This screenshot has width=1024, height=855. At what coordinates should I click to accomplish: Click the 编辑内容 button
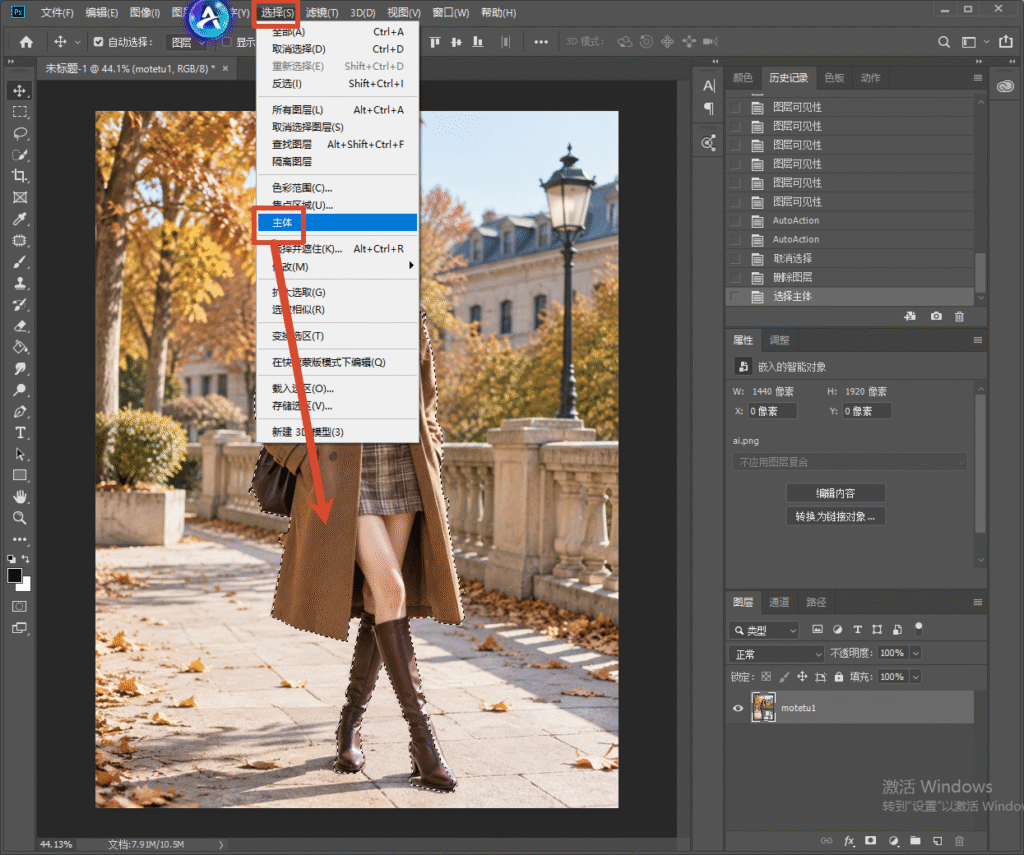tap(835, 493)
